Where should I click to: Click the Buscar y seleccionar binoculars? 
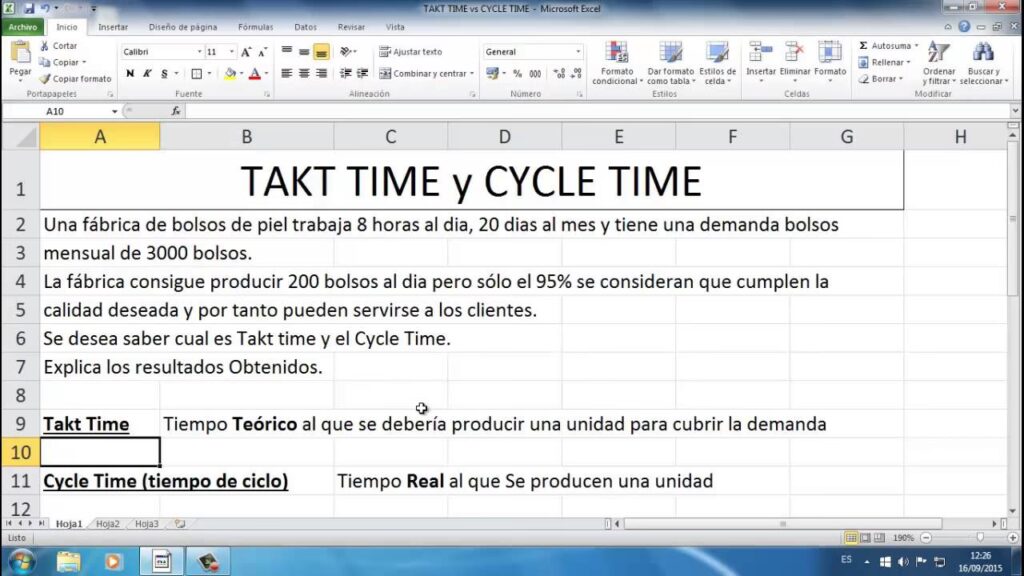(x=983, y=53)
